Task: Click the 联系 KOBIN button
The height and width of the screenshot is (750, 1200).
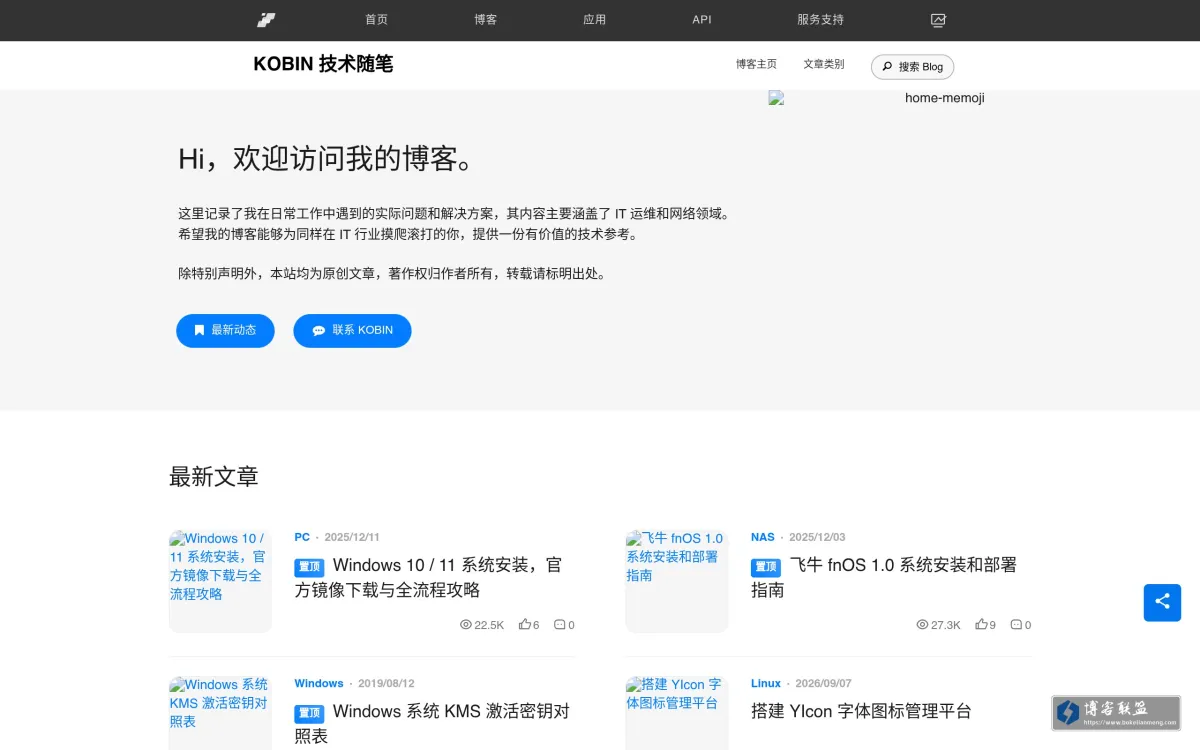Action: click(352, 330)
